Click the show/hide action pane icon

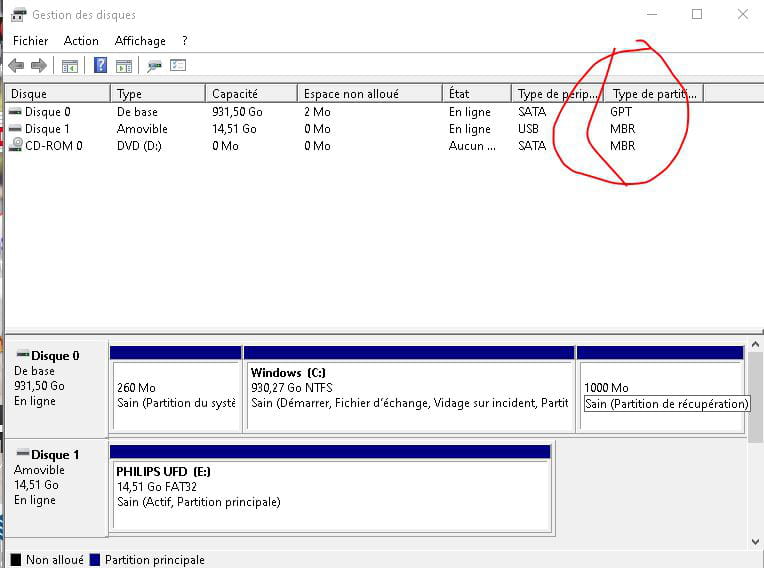(x=124, y=66)
